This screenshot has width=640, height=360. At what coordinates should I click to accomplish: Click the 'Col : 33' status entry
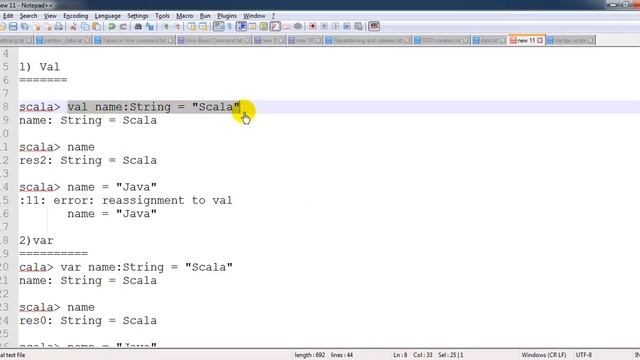point(422,355)
